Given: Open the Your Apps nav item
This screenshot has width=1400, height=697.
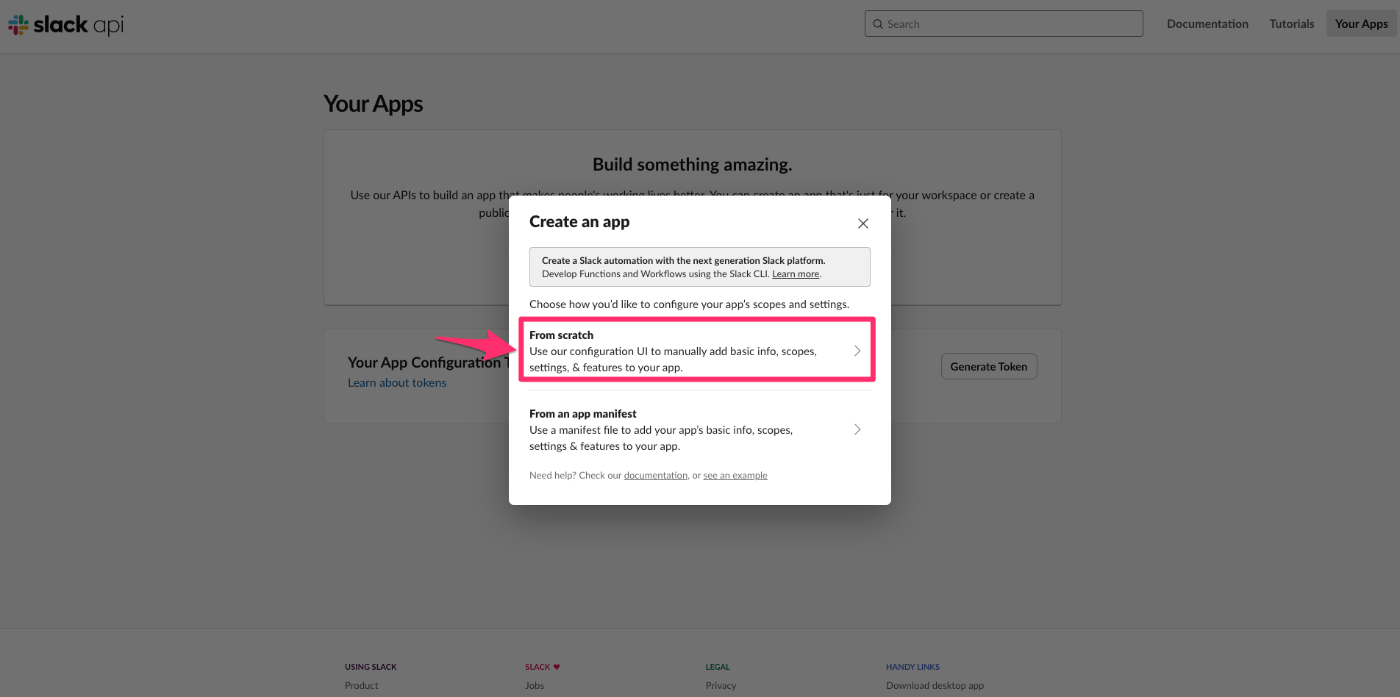Looking at the screenshot, I should pos(1361,24).
